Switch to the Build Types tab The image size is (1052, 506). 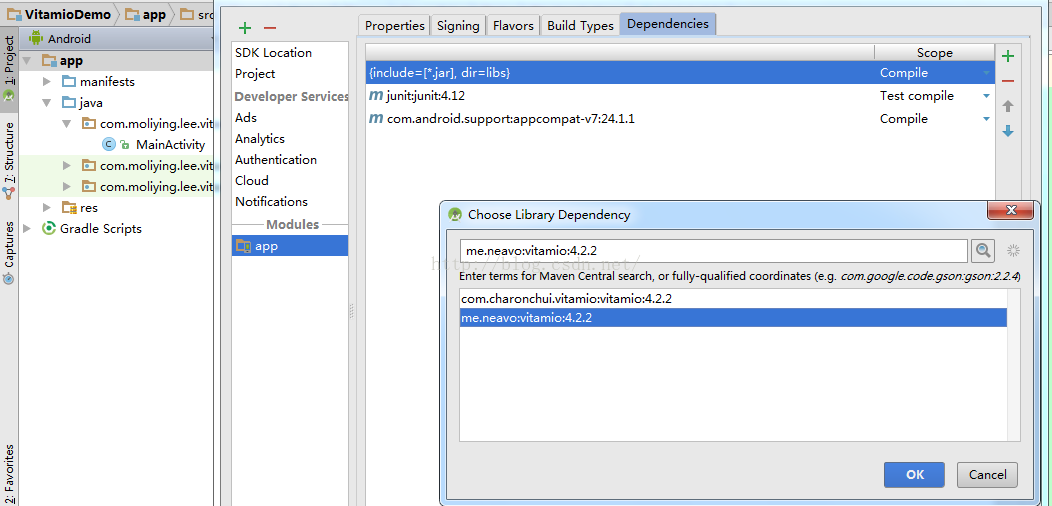pos(580,26)
